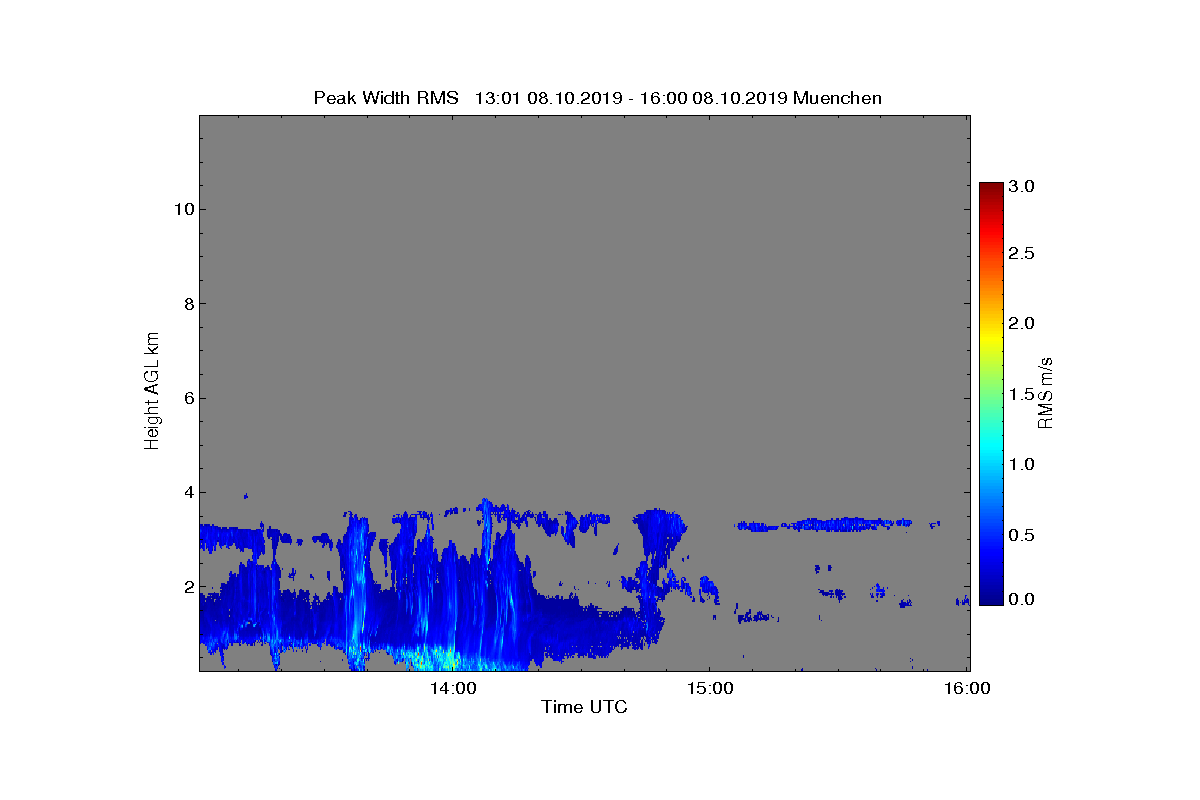Click the '14:00' time tick label
The width and height of the screenshot is (1200, 800).
452,688
